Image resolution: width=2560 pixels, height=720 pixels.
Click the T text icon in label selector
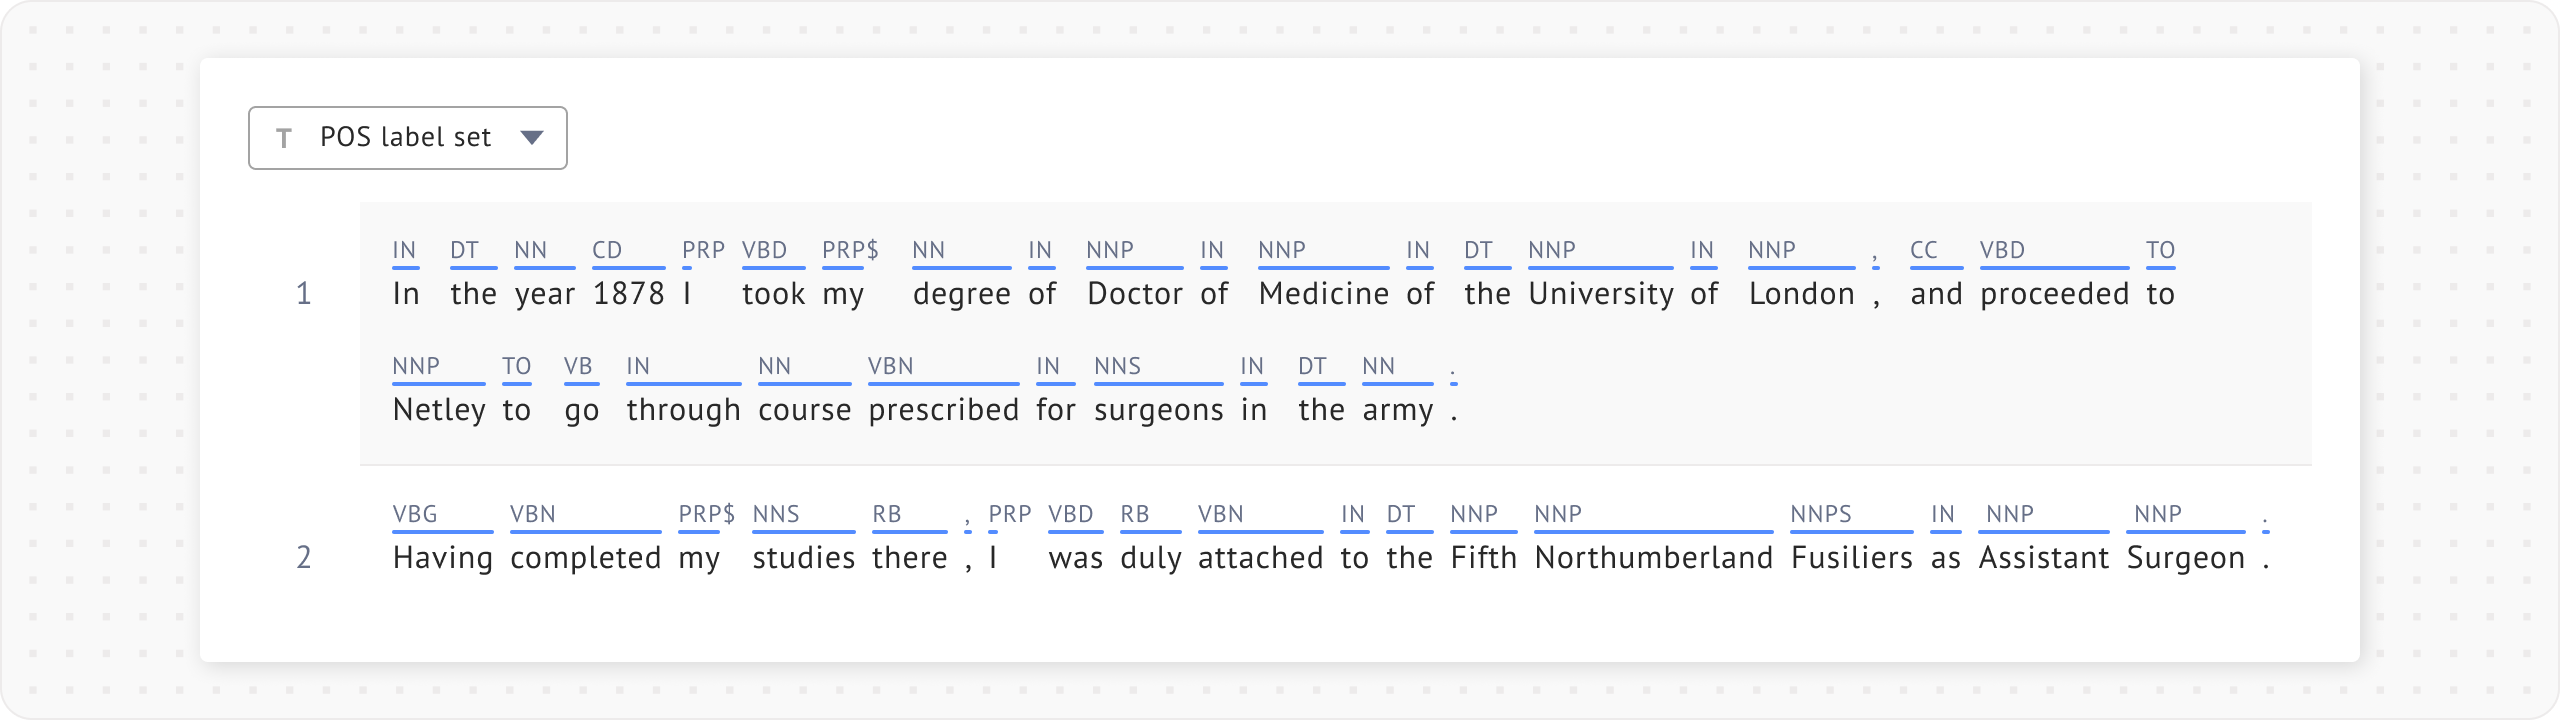[x=284, y=138]
